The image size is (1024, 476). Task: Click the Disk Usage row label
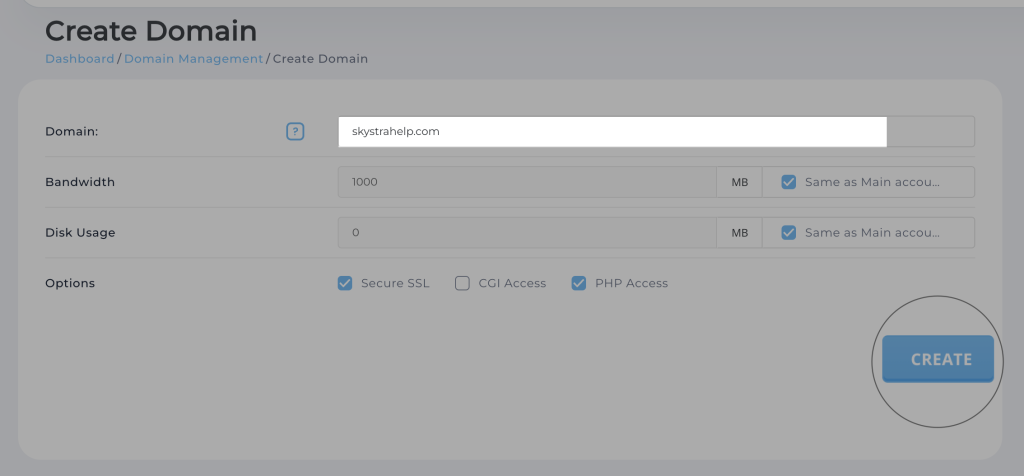tap(80, 233)
